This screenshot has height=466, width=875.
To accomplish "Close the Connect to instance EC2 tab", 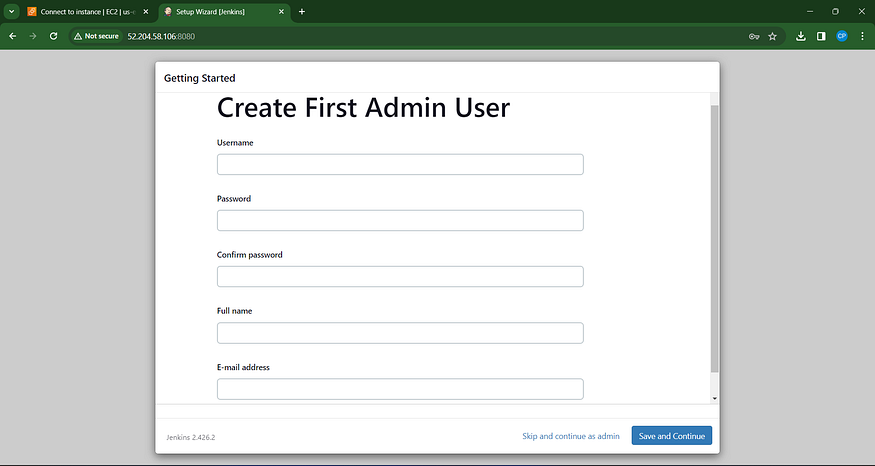I will tap(146, 12).
